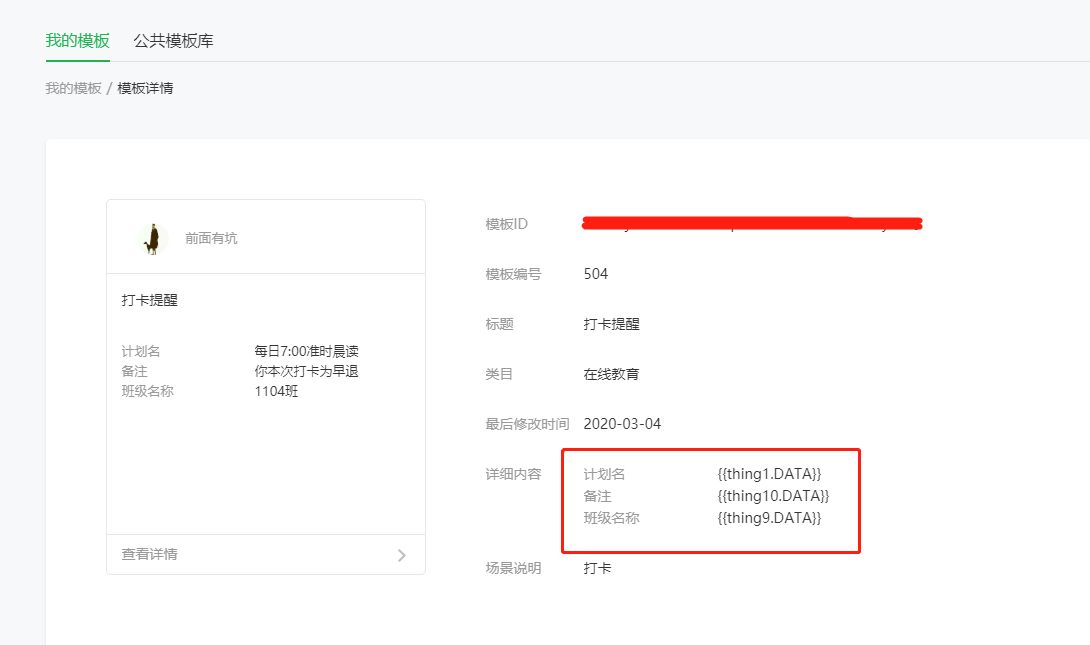Click the redacted 模板ID value bar
This screenshot has width=1090, height=645.
click(750, 223)
